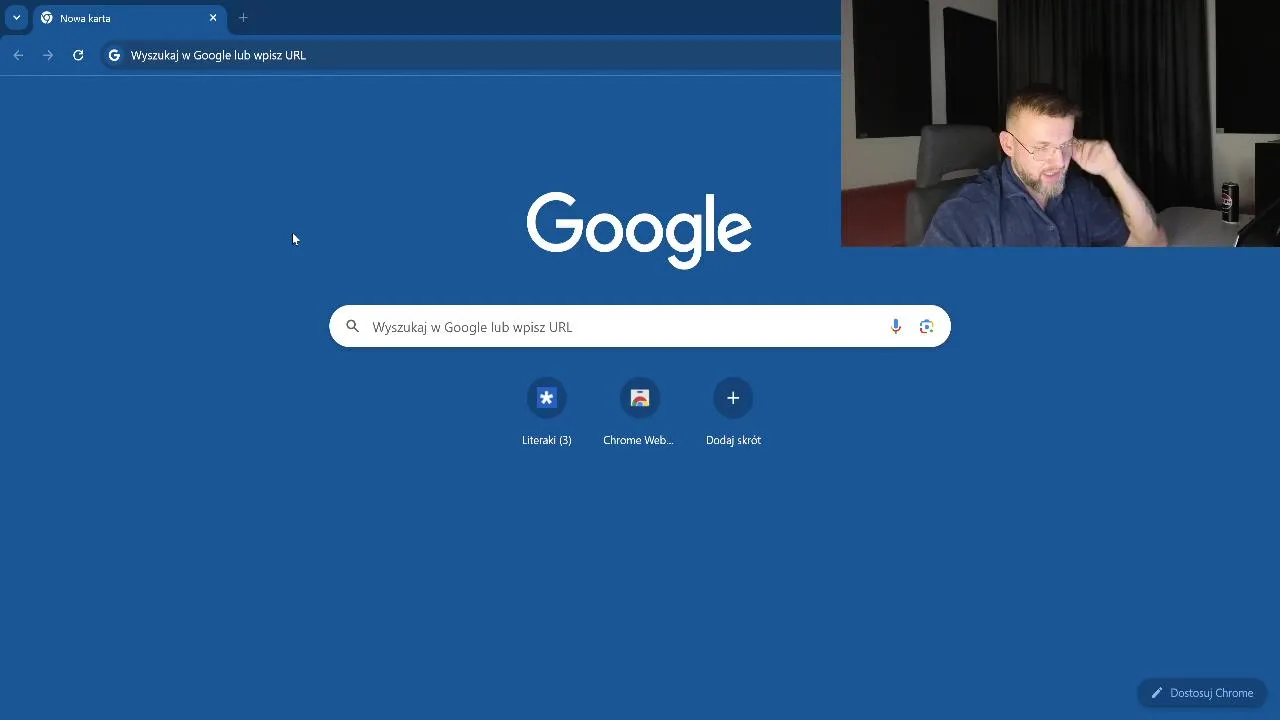The image size is (1280, 720).
Task: Open Dostosuj Chrome customization
Action: [x=1202, y=693]
